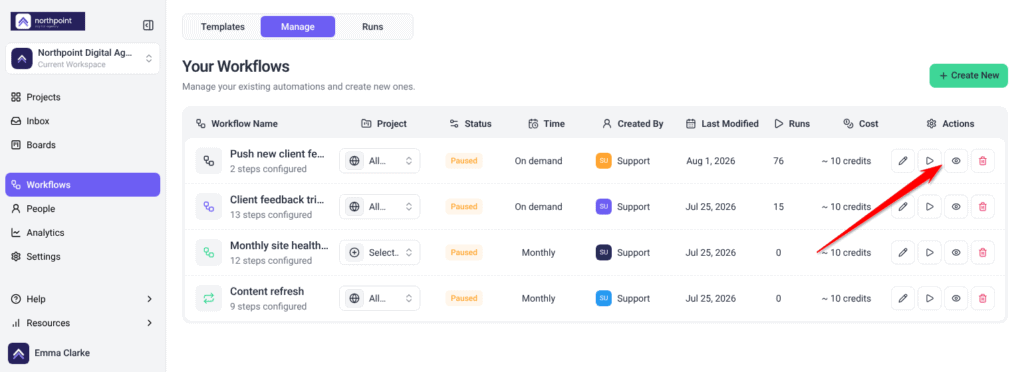This screenshot has height=372, width=1024.
Task: View the Content refresh workflow with eye icon
Action: 956,298
